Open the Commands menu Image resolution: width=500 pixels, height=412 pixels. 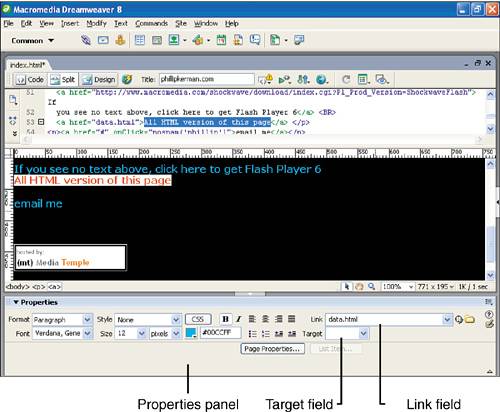[151, 23]
